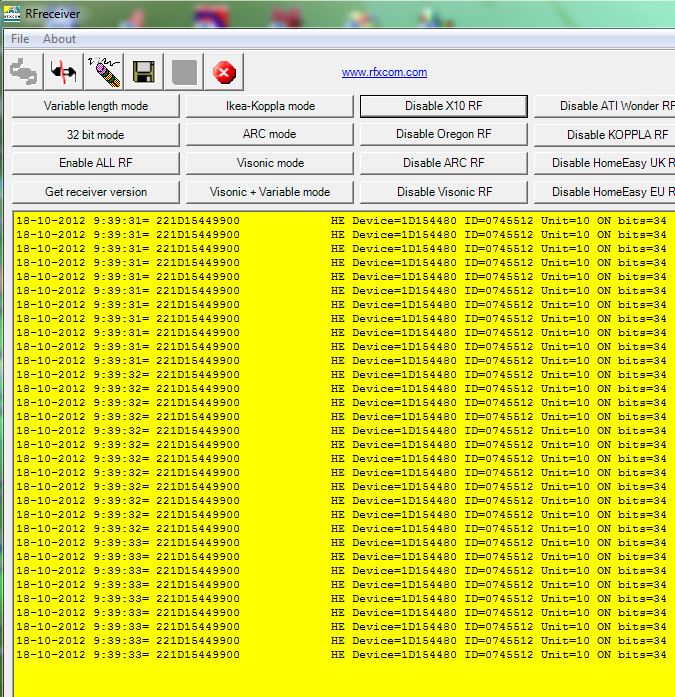The image size is (675, 697).
Task: Disable Oregon RF reception
Action: point(444,134)
